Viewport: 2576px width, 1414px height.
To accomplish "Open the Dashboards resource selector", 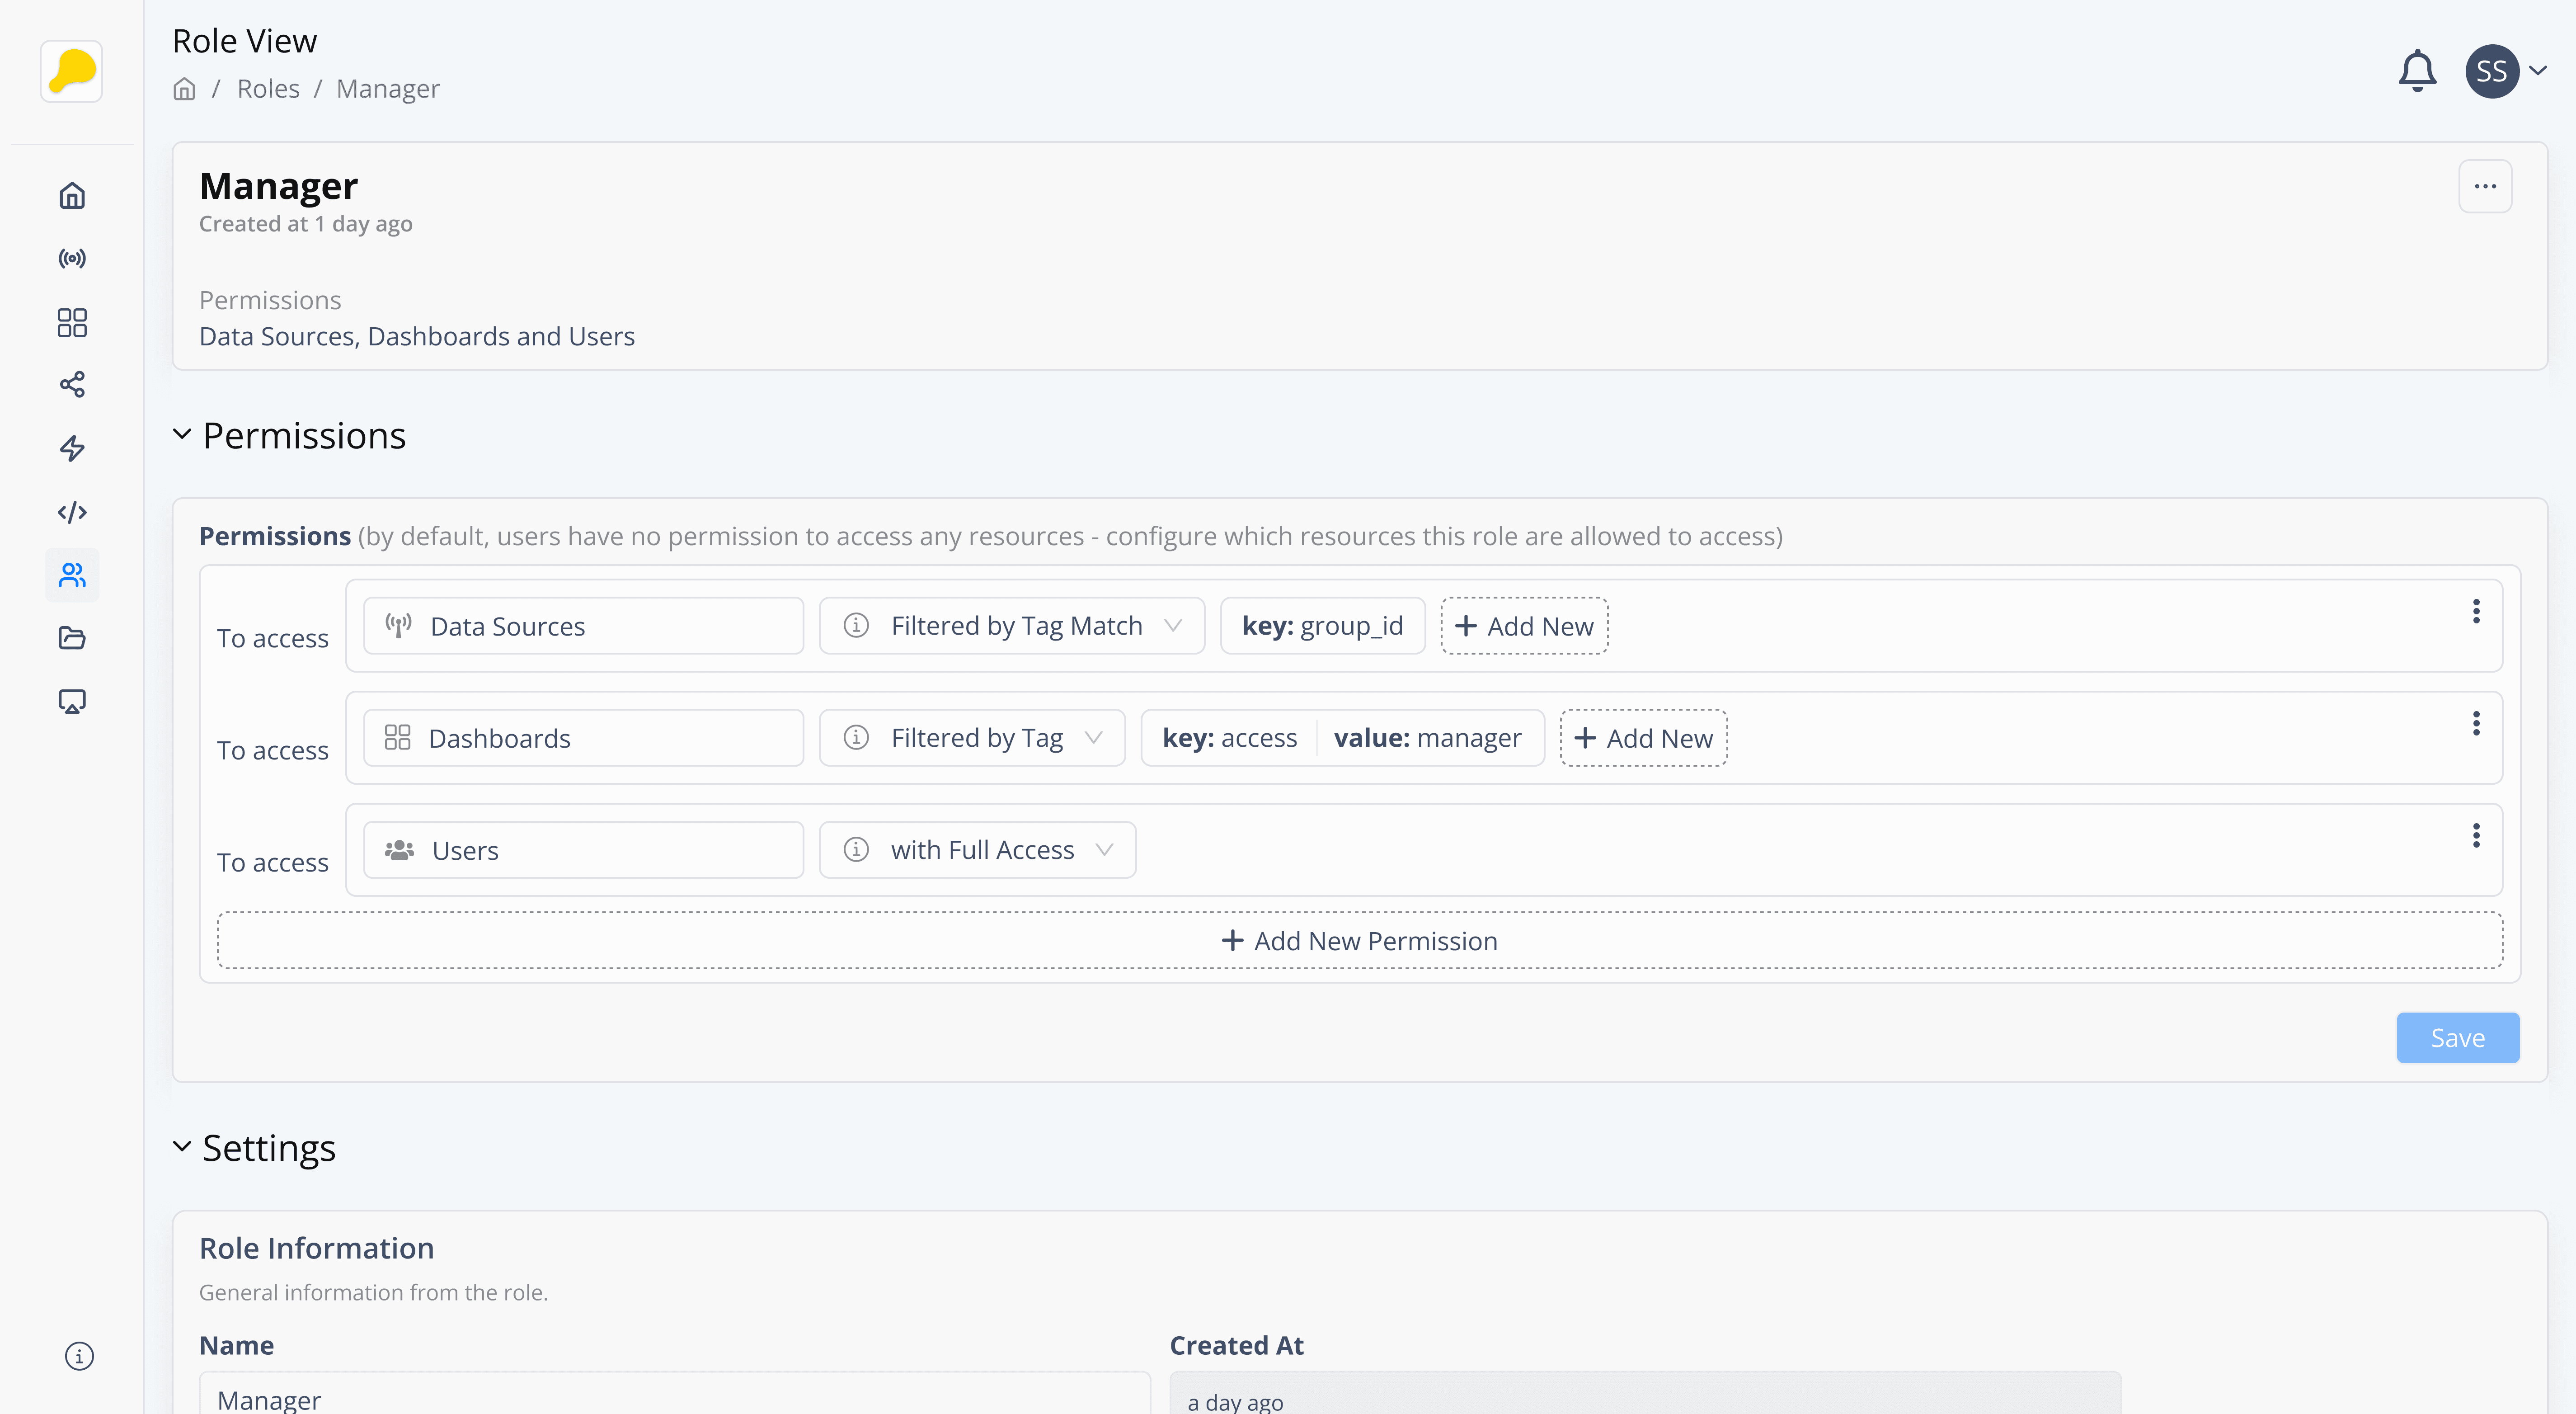I will (583, 738).
